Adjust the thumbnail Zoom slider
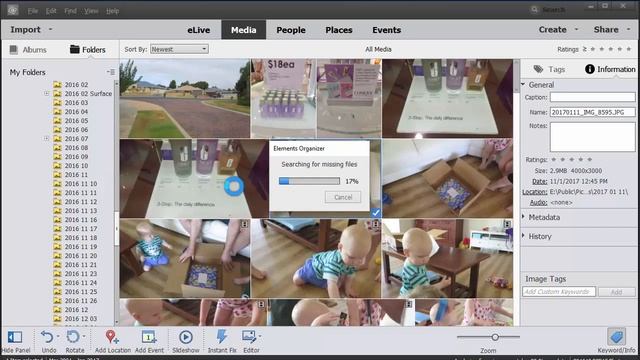 click(x=495, y=337)
